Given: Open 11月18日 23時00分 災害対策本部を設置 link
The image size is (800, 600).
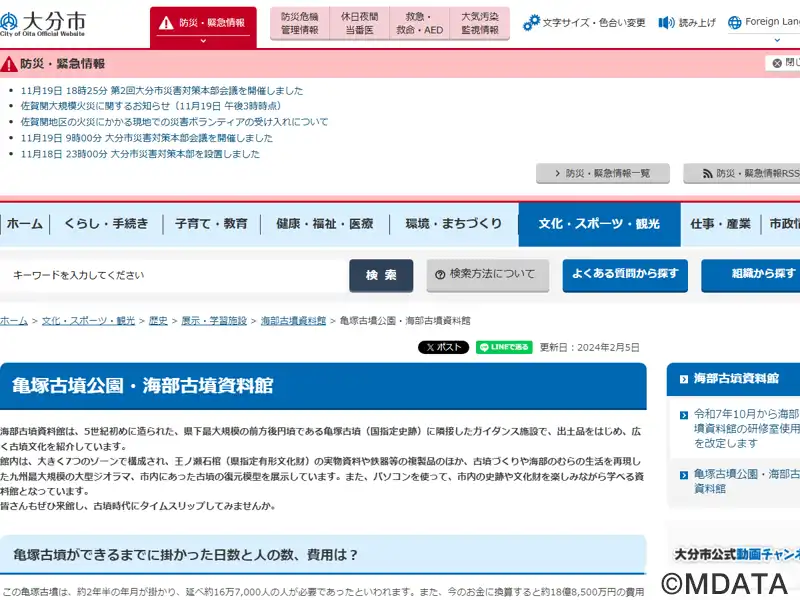Looking at the screenshot, I should click(x=140, y=154).
